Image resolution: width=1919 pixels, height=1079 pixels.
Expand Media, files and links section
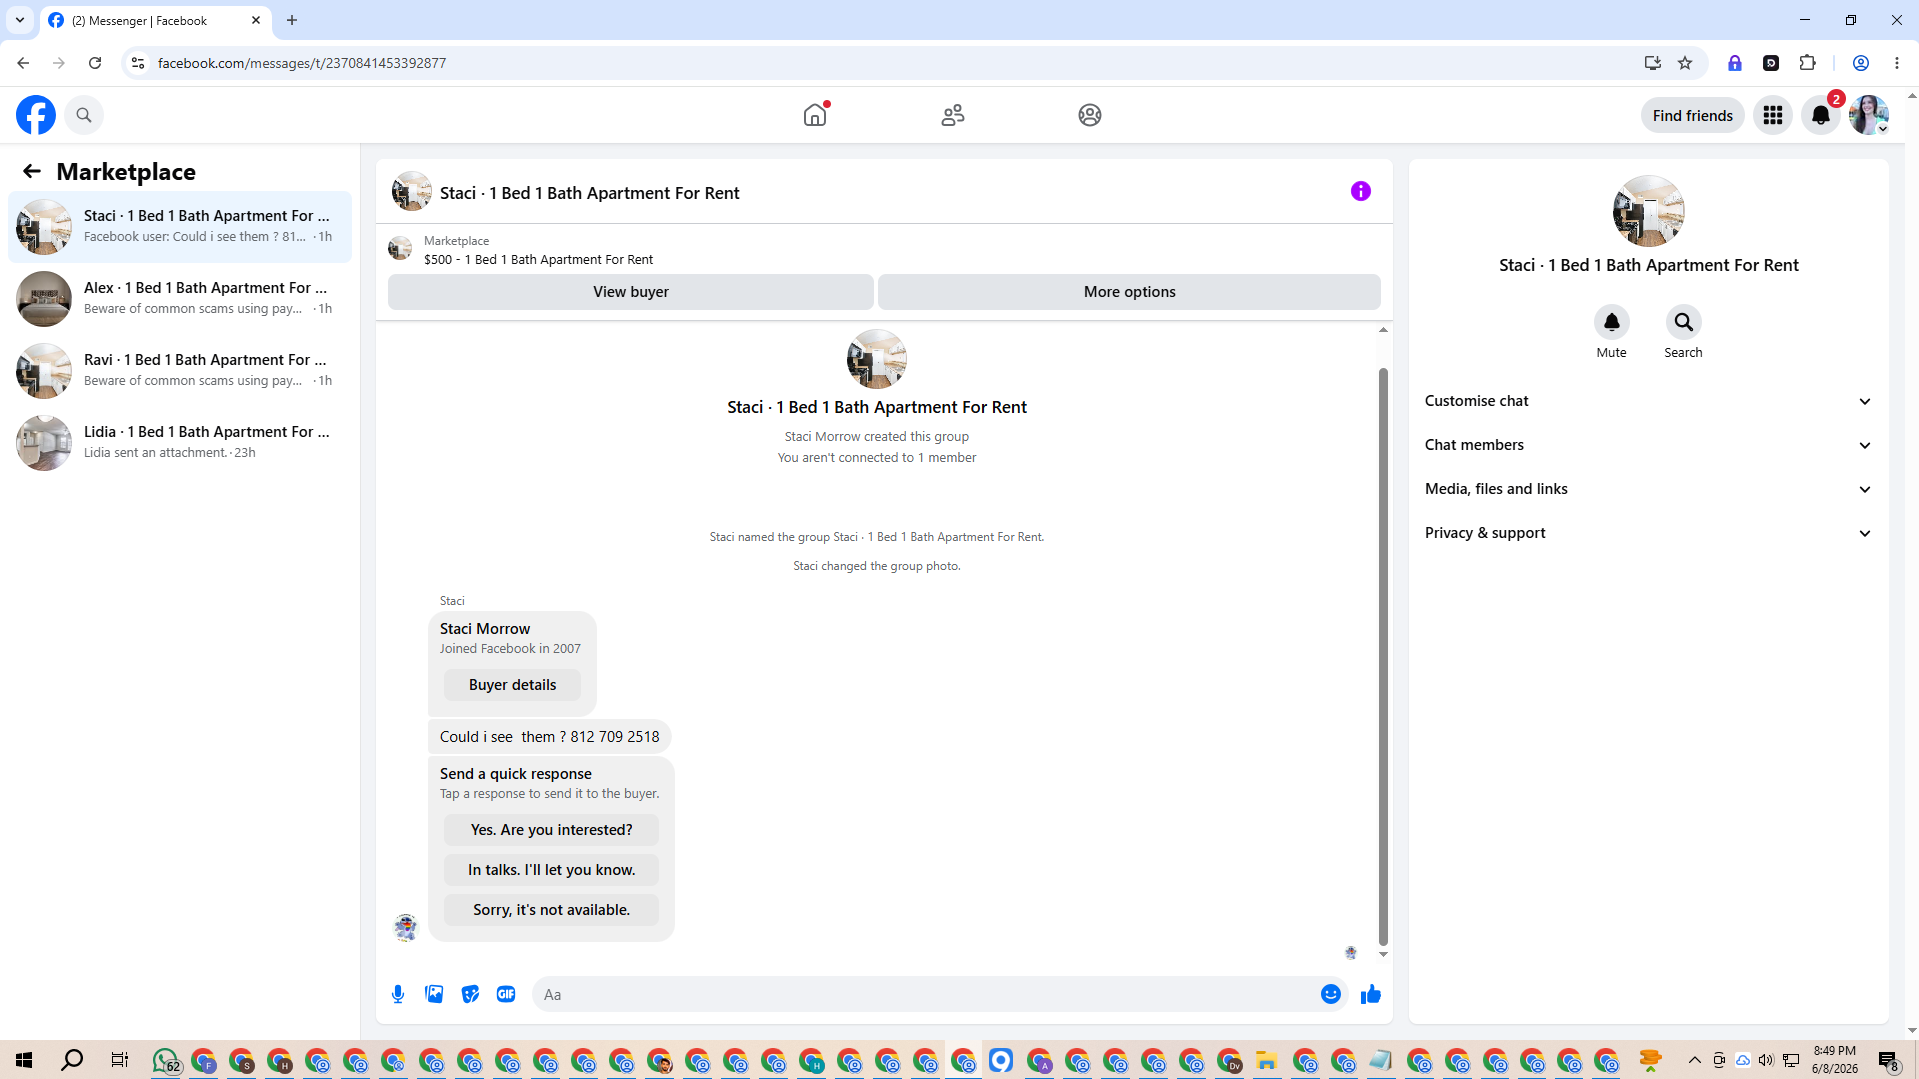tap(1648, 489)
